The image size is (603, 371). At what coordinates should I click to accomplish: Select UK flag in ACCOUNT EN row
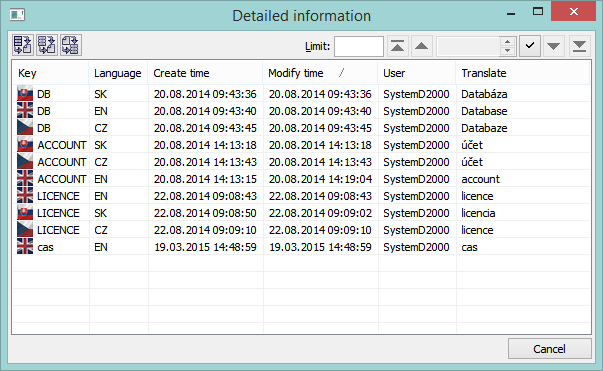coord(25,179)
